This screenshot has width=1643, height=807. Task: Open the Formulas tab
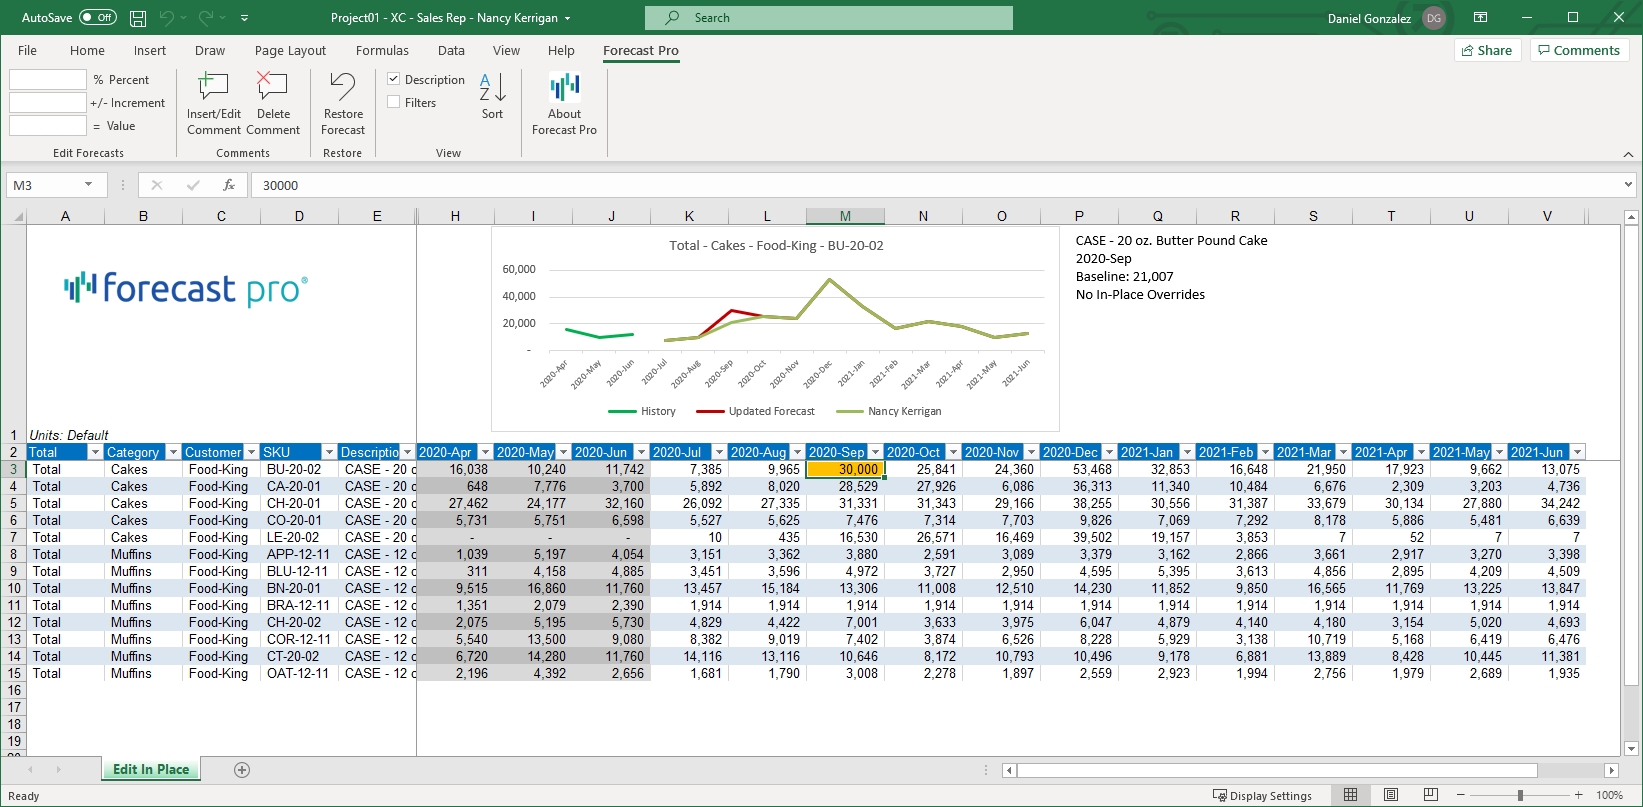click(x=382, y=50)
